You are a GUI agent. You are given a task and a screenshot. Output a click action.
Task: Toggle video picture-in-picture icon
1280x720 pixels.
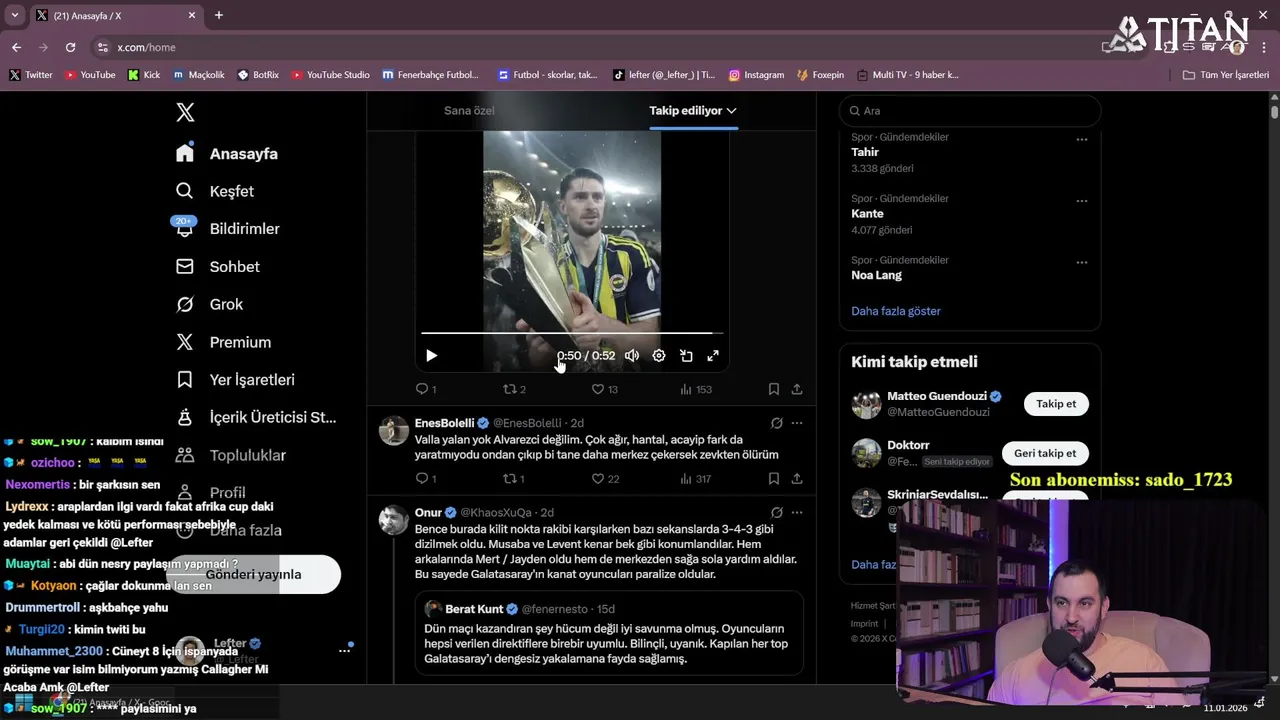pyautogui.click(x=686, y=356)
